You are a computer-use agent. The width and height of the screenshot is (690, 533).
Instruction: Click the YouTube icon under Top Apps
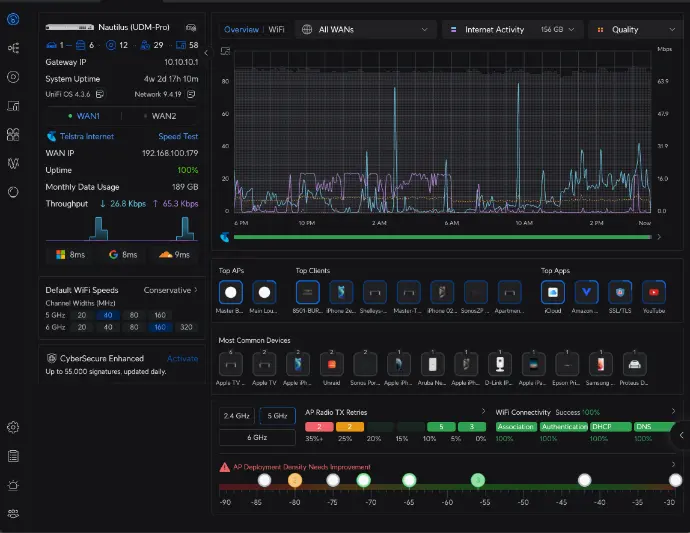point(655,292)
